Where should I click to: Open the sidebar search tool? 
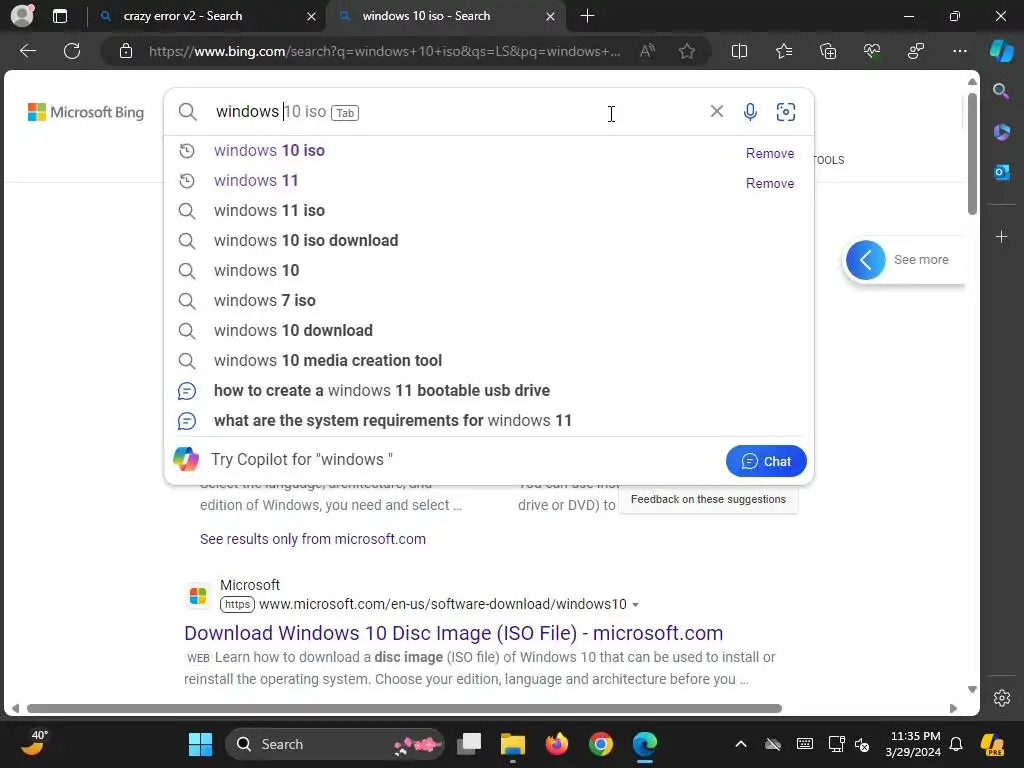point(1001,91)
